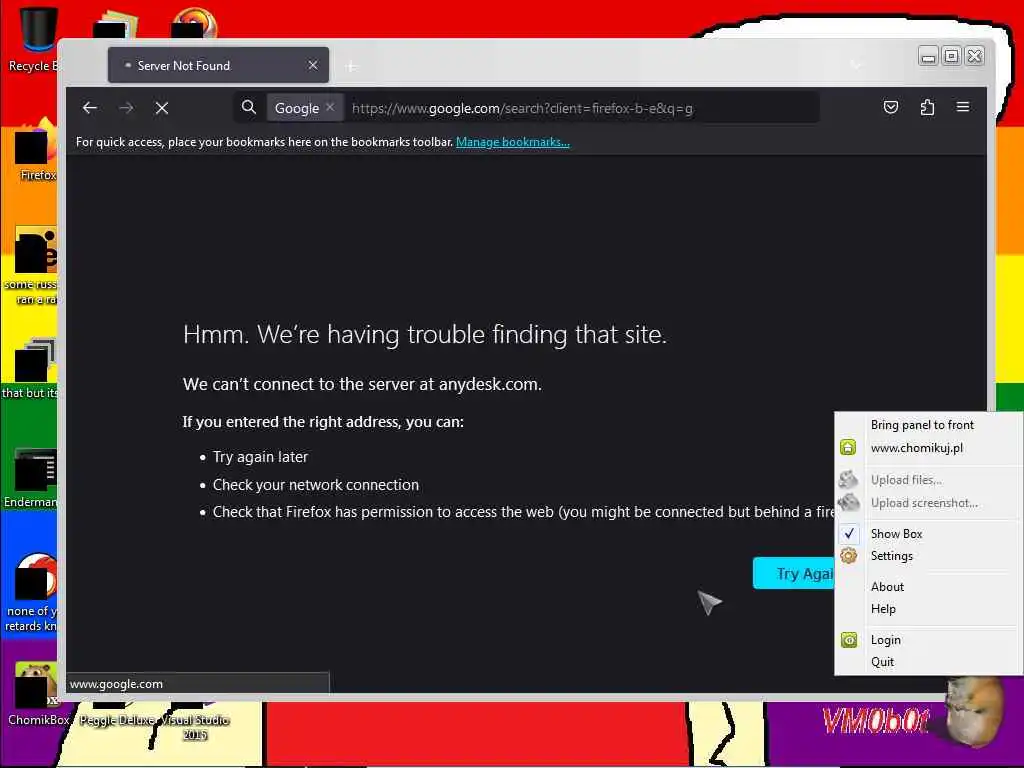Open www.chomikuj.pl menu entry
Screen dimensions: 1024x768
pos(917,448)
